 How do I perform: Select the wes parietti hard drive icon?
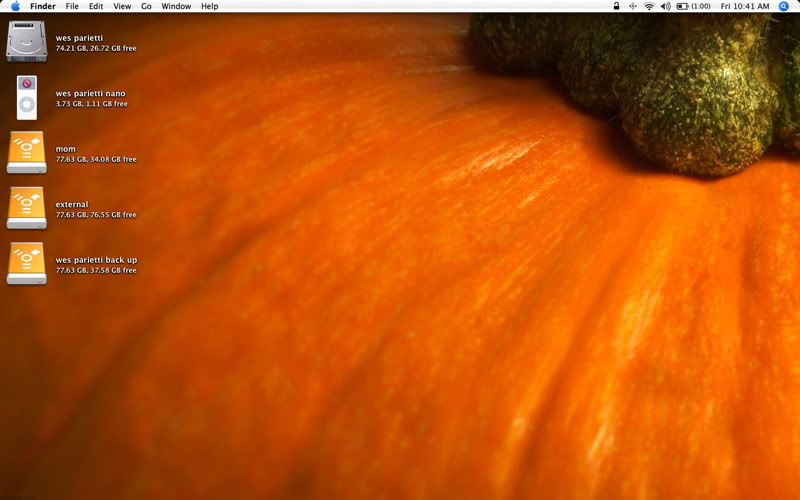tap(27, 41)
